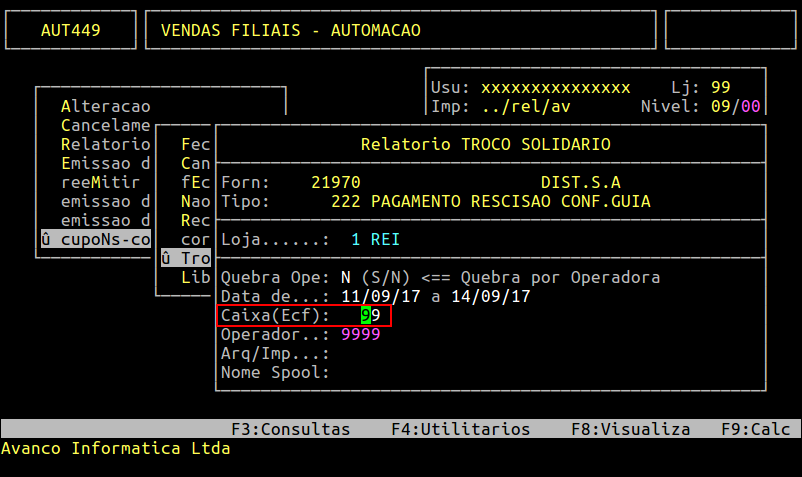
Task: Select the Lib entry in submenu
Action: click(195, 277)
